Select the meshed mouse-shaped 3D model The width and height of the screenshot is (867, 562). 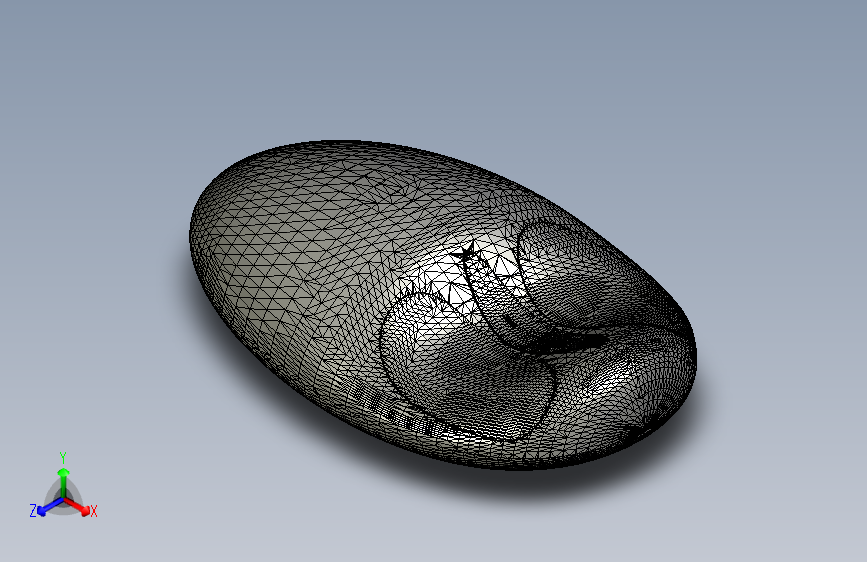[443, 304]
